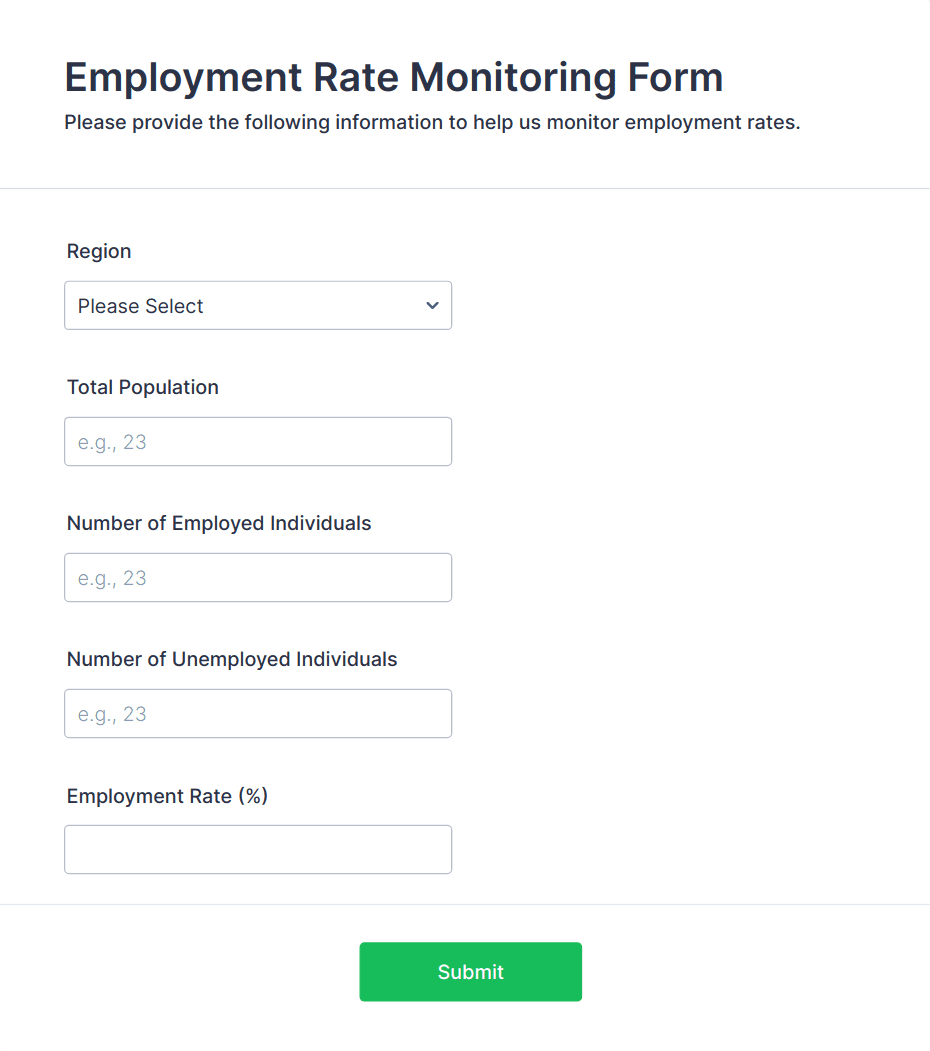Viewport: 930px width, 1051px height.
Task: Click the 'Number of Employed Individuals' label
Action: coord(219,524)
